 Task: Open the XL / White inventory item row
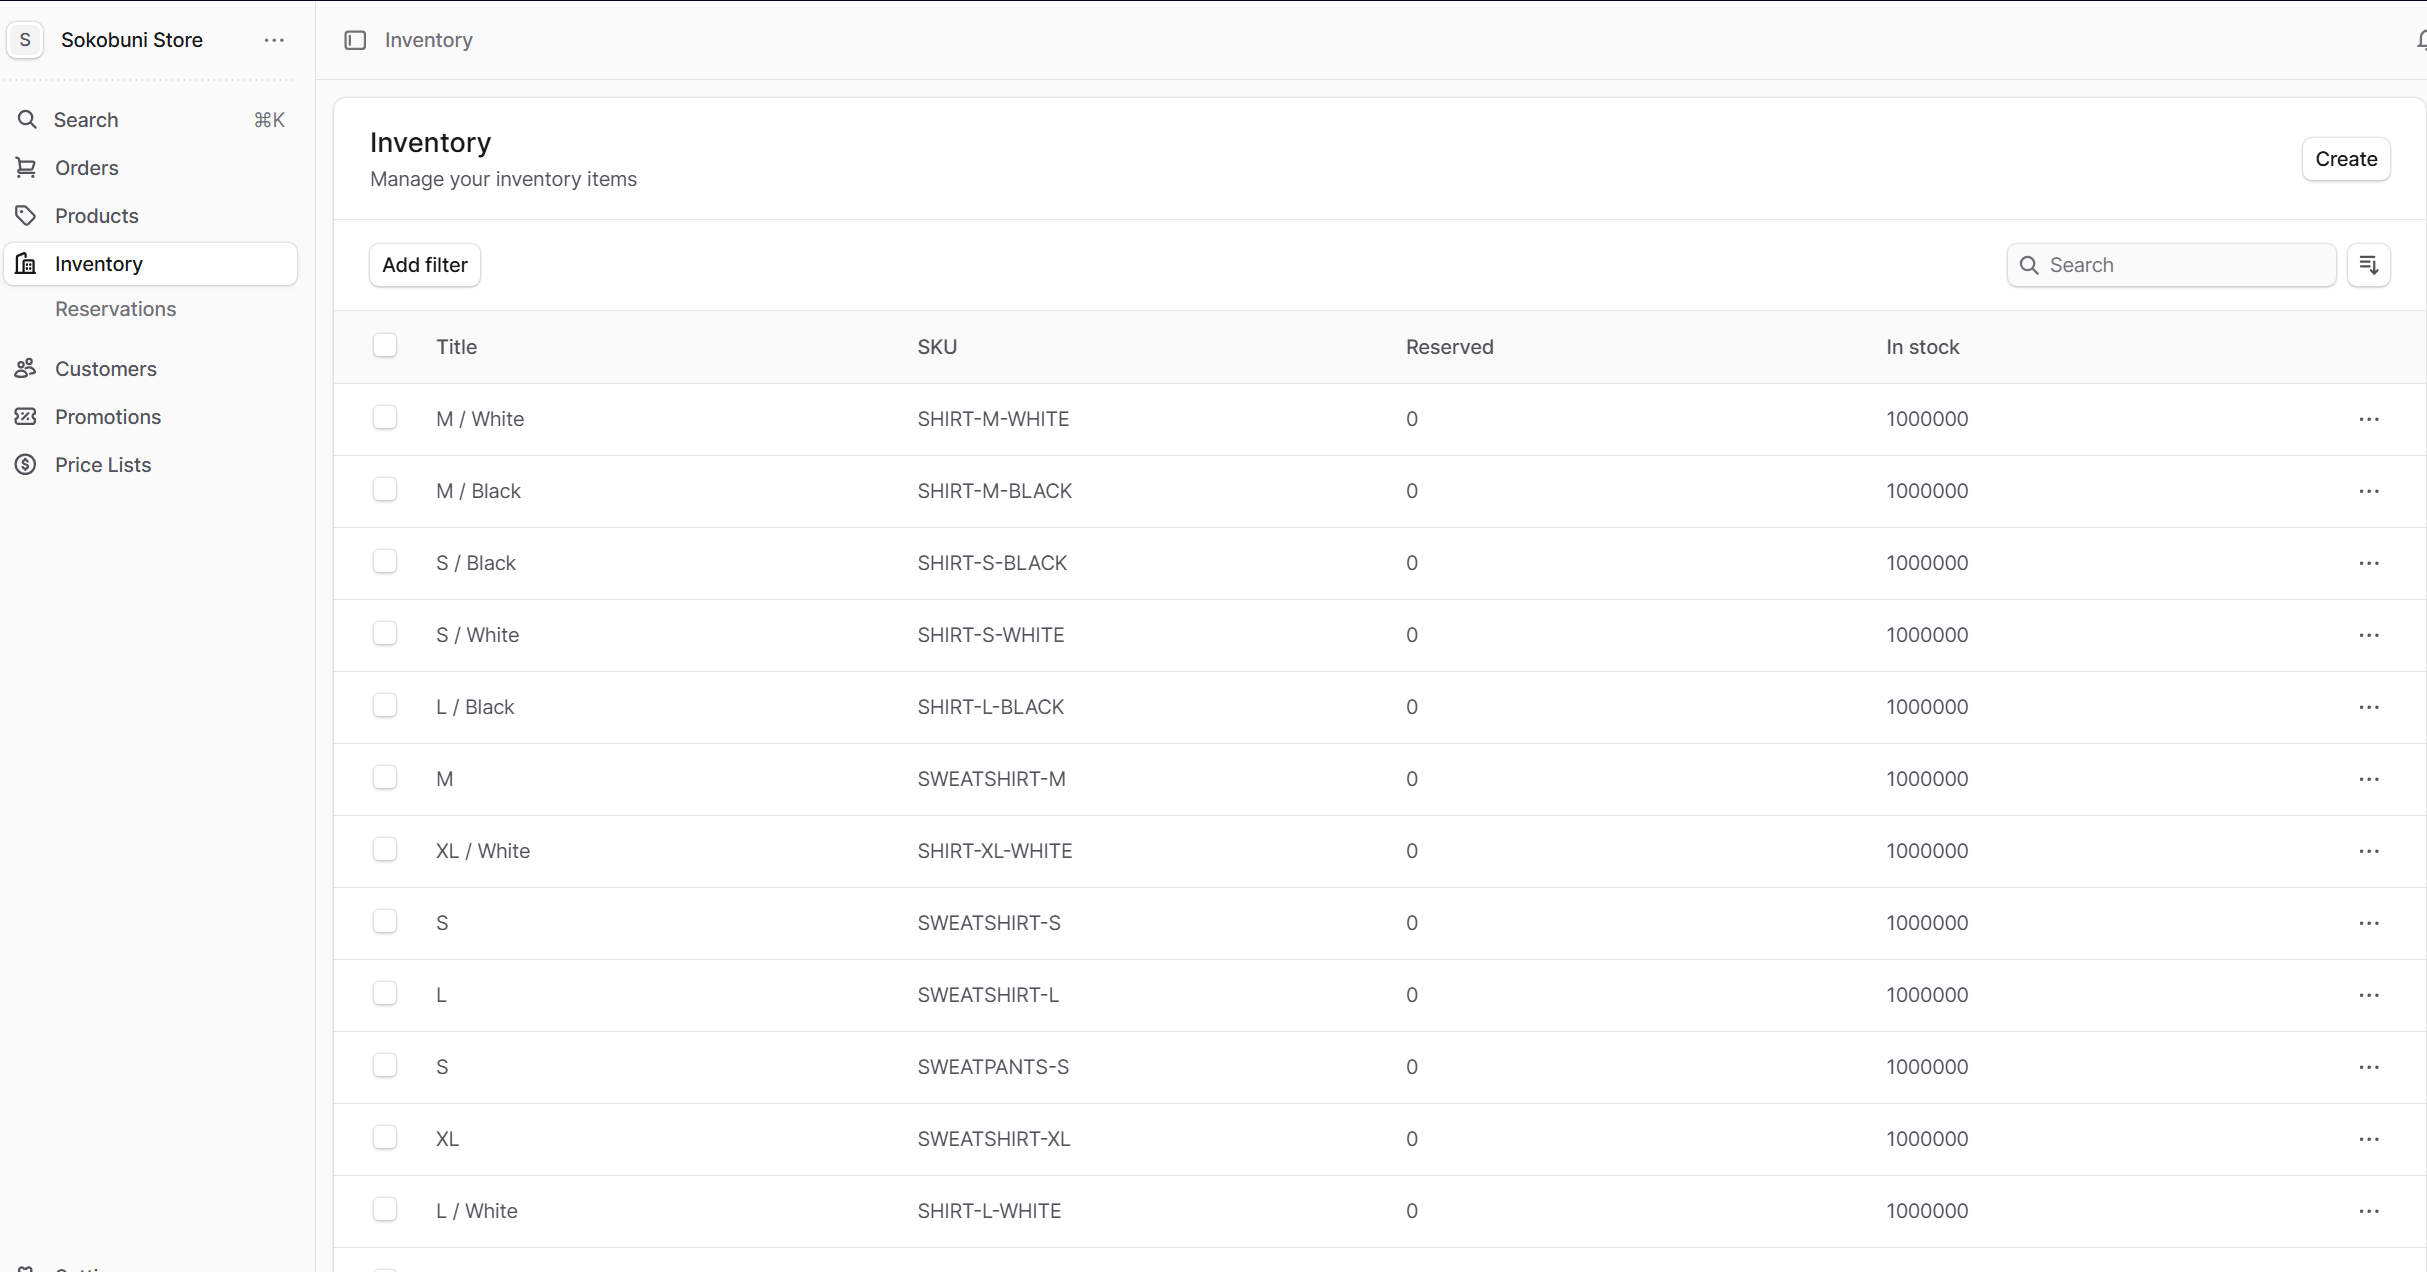click(483, 851)
